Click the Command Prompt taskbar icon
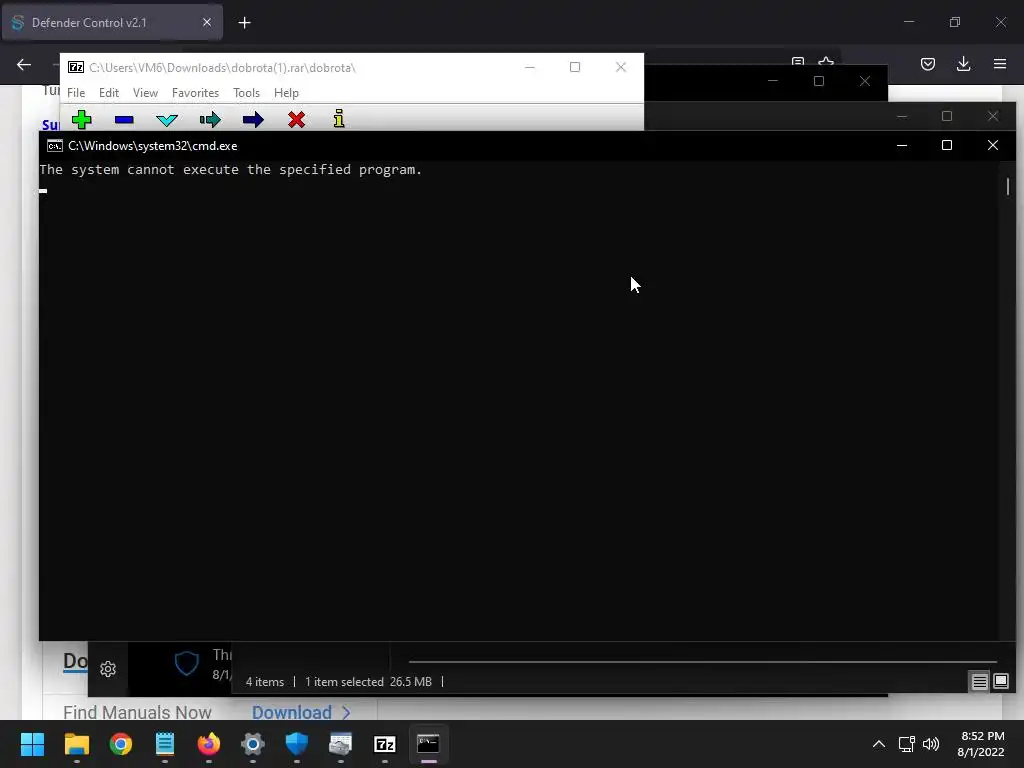The image size is (1024, 768). click(x=428, y=744)
